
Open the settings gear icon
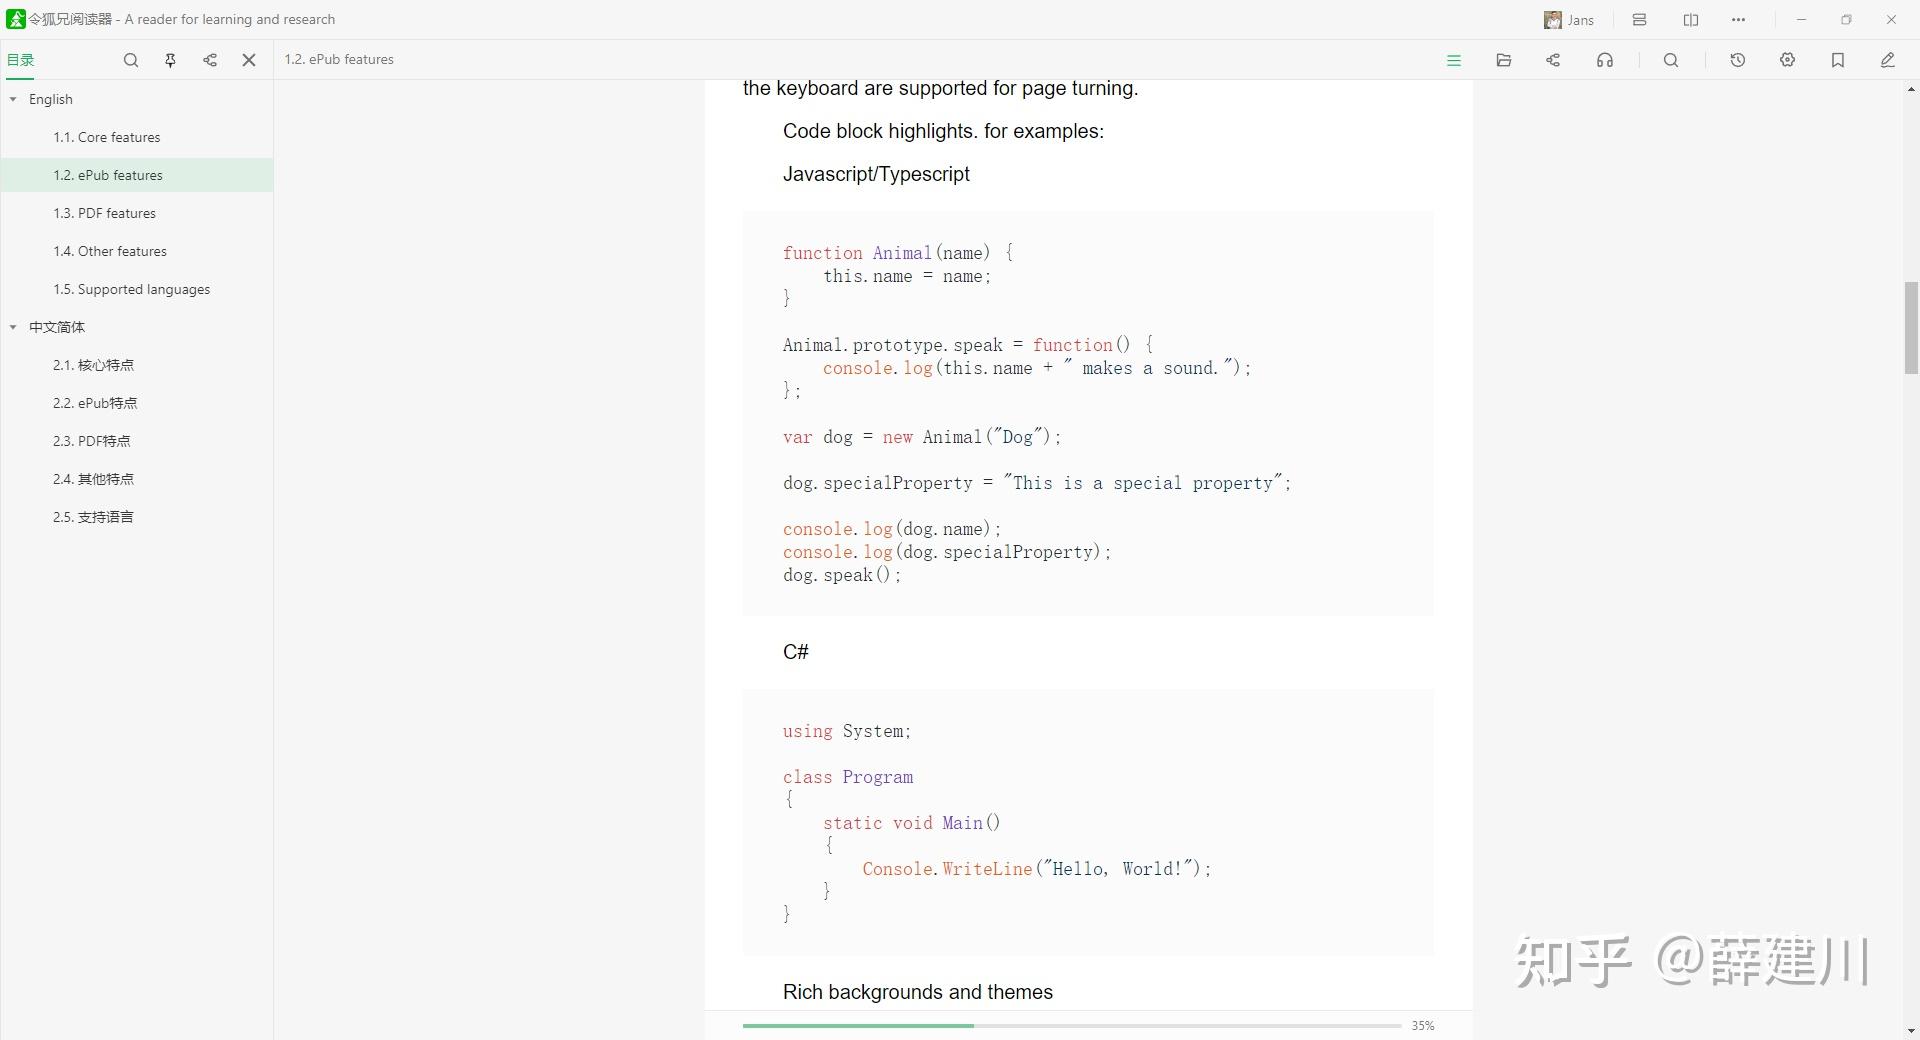tap(1787, 60)
